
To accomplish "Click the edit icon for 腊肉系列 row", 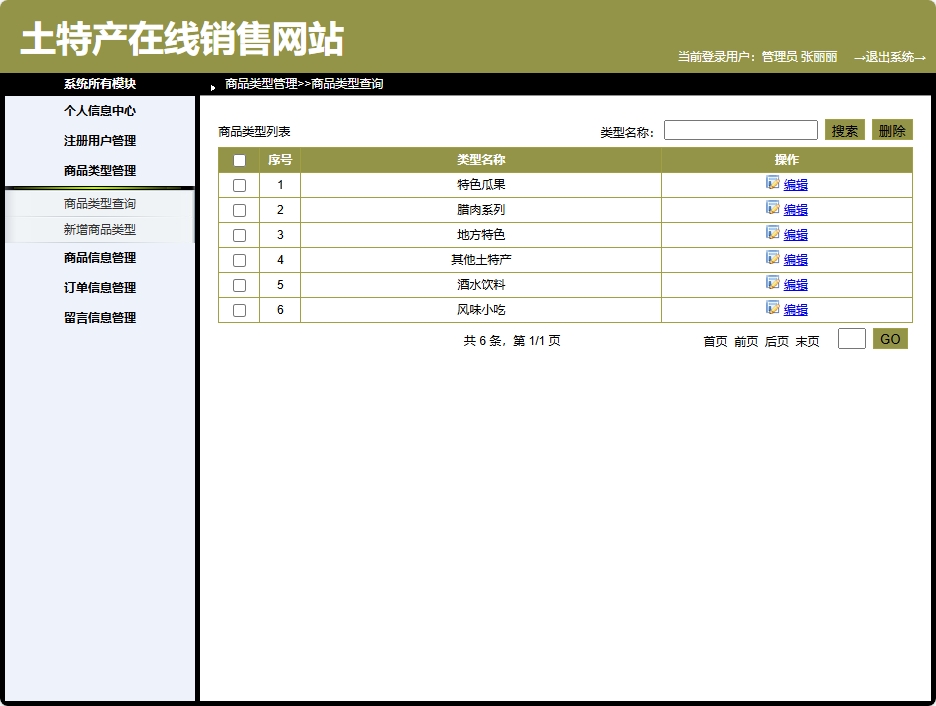I will point(772,209).
